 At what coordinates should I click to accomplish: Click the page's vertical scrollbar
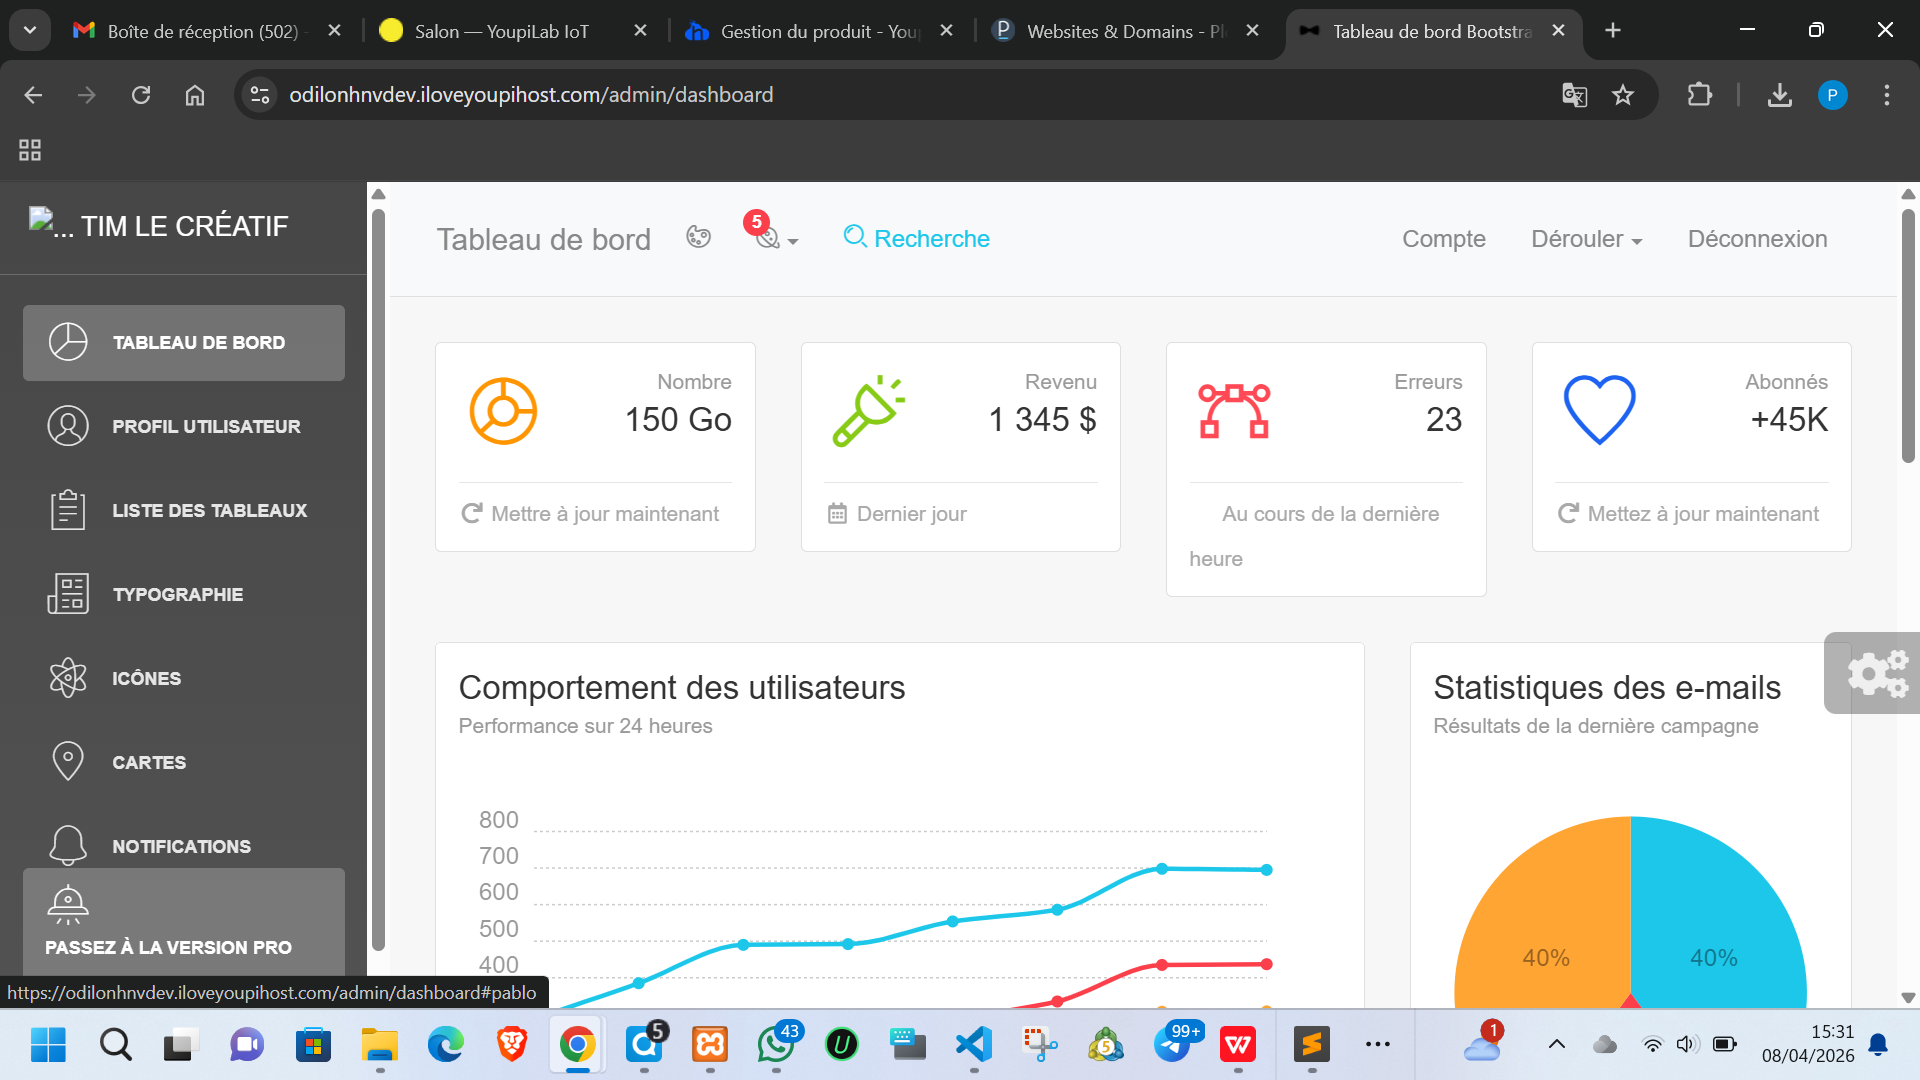(1907, 335)
